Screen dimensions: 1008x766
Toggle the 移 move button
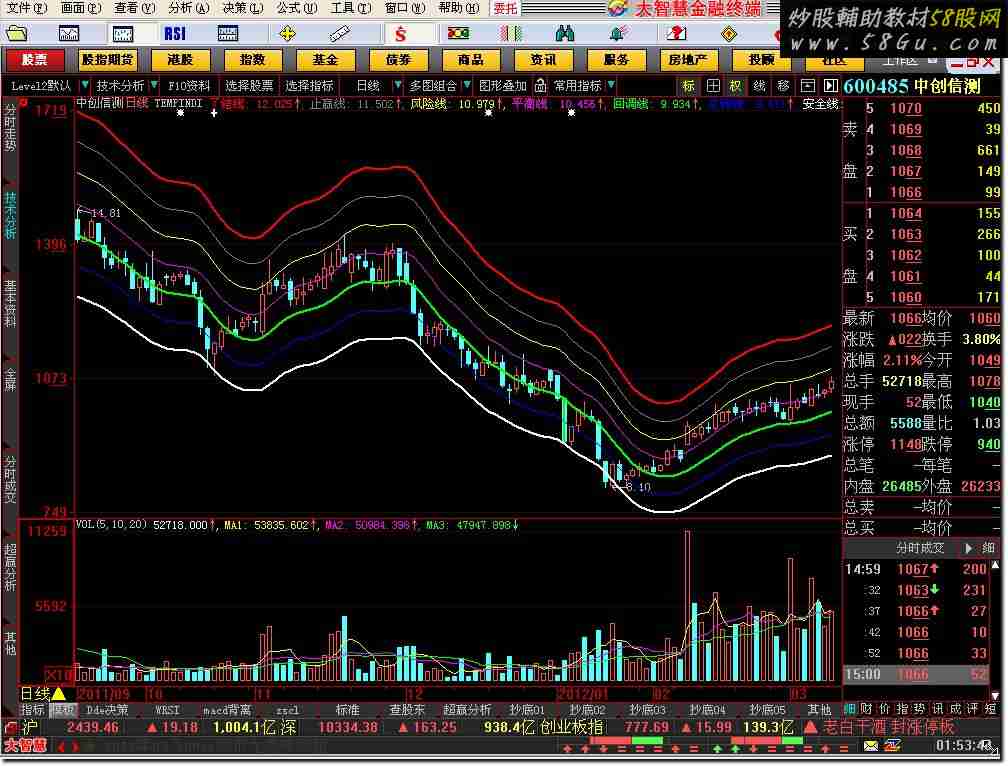[783, 85]
